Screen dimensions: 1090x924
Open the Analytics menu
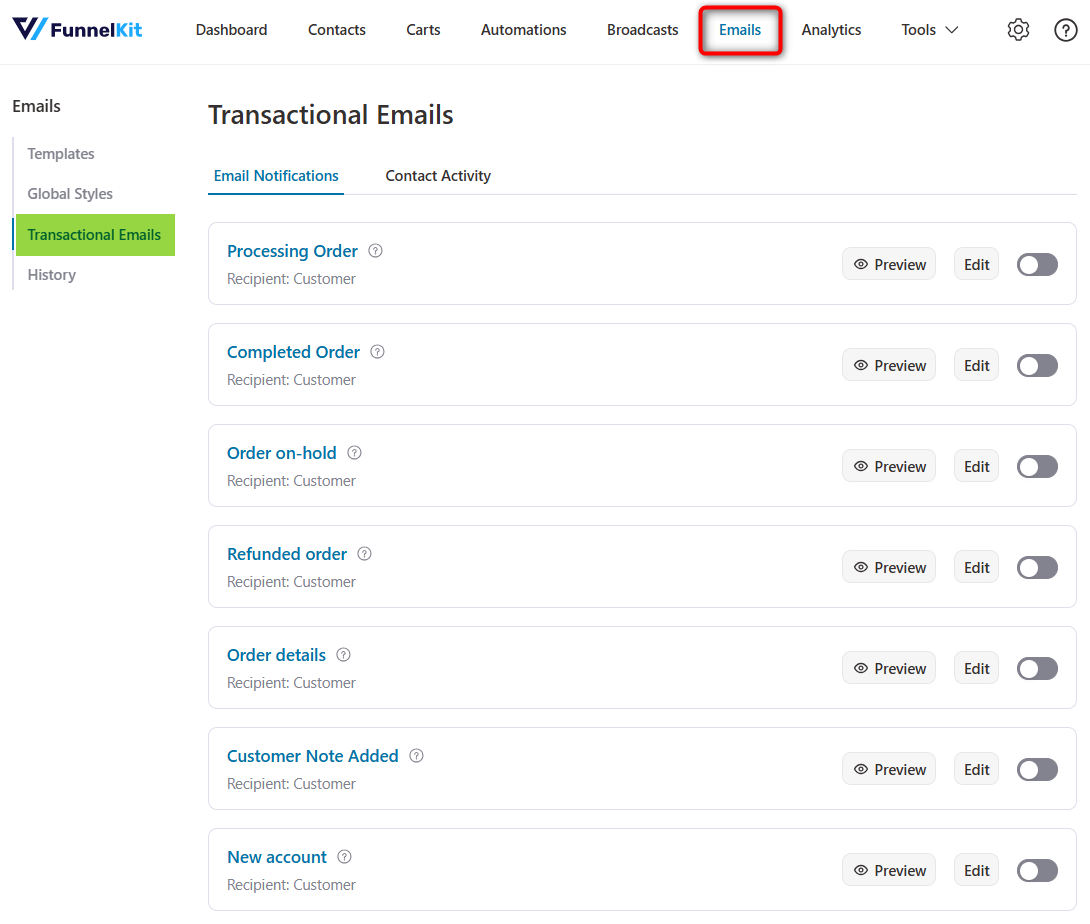pyautogui.click(x=831, y=30)
